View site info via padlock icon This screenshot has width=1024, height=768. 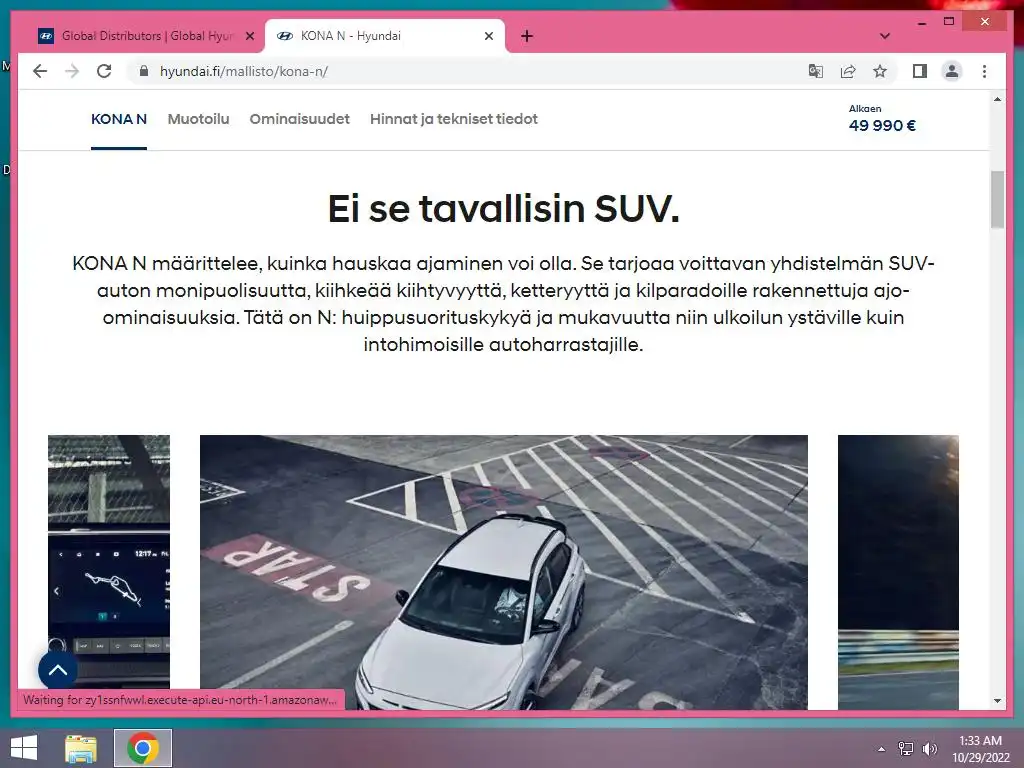click(x=144, y=71)
